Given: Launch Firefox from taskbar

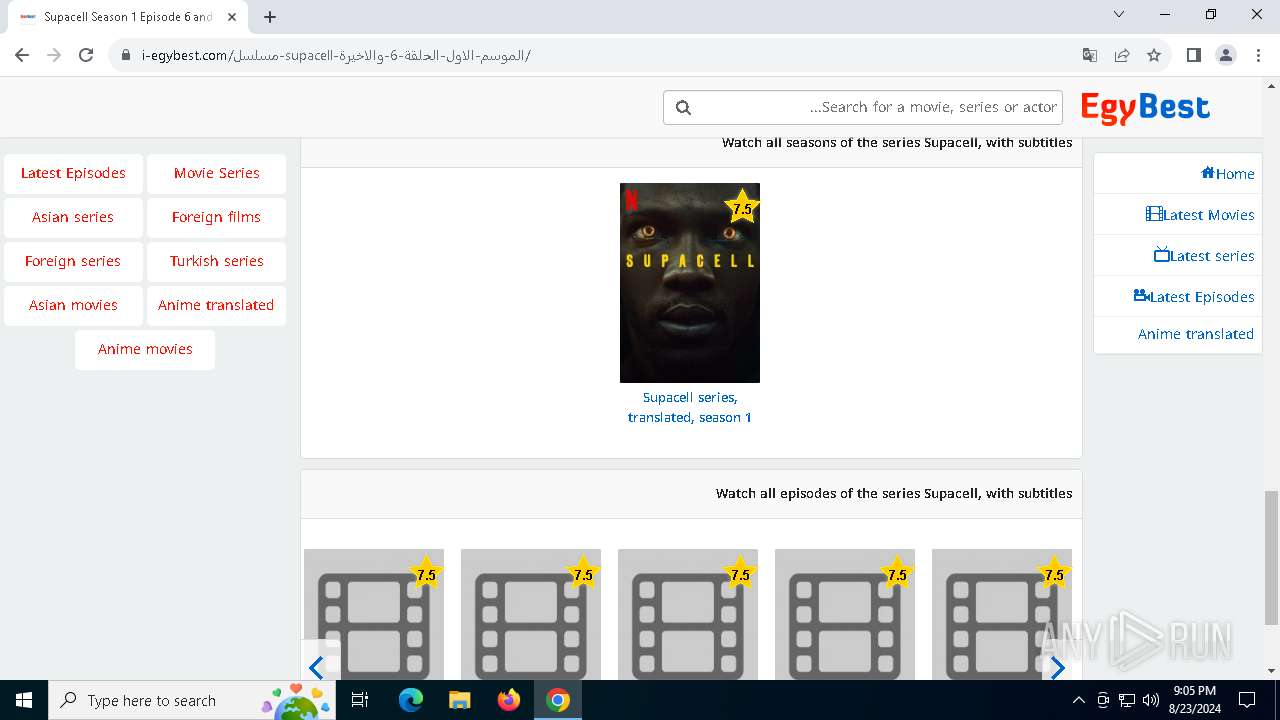Looking at the screenshot, I should pos(509,700).
